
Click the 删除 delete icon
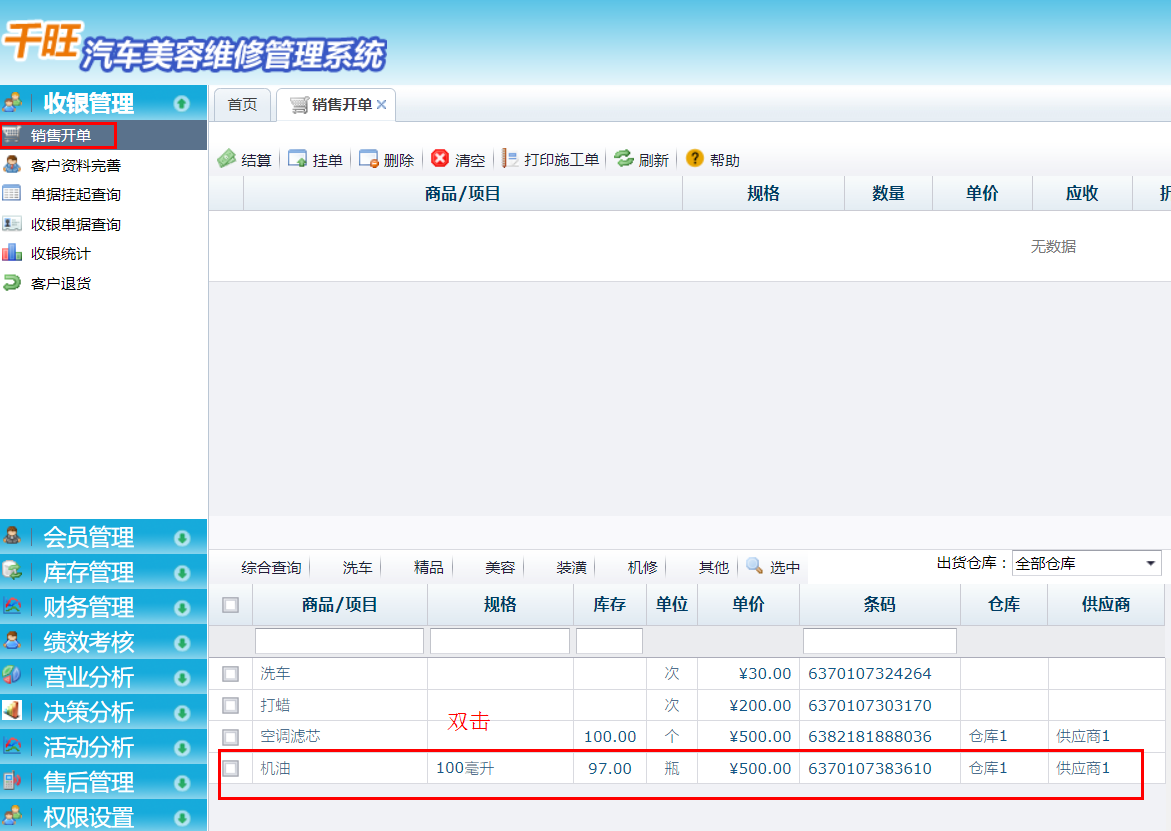tap(368, 159)
